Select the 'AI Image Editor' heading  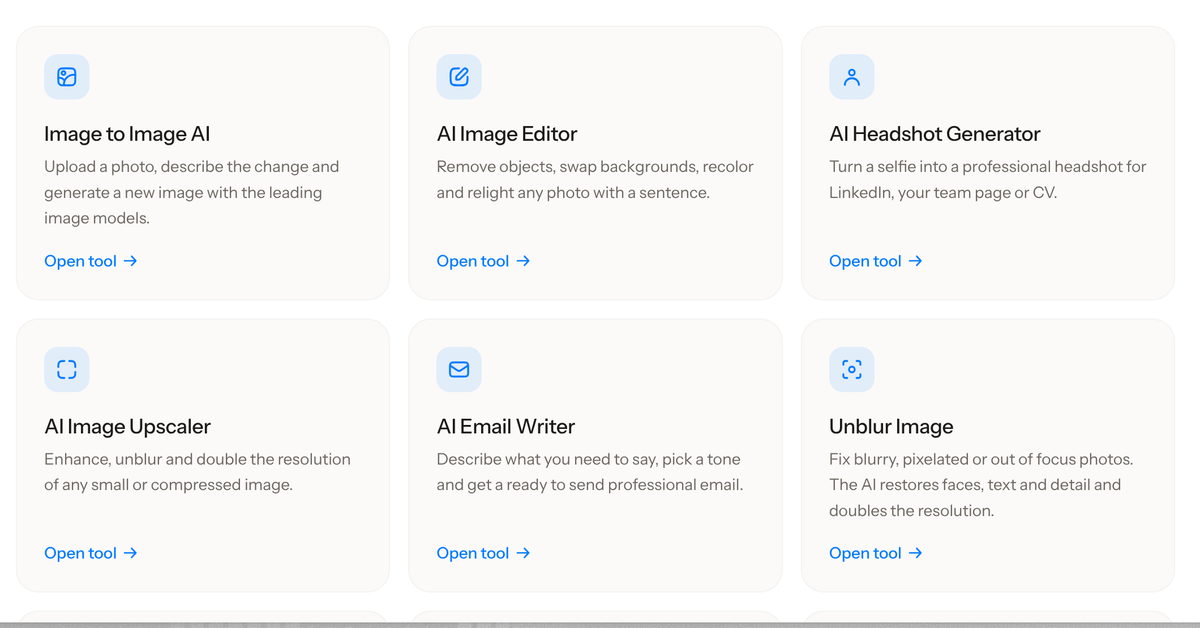507,134
